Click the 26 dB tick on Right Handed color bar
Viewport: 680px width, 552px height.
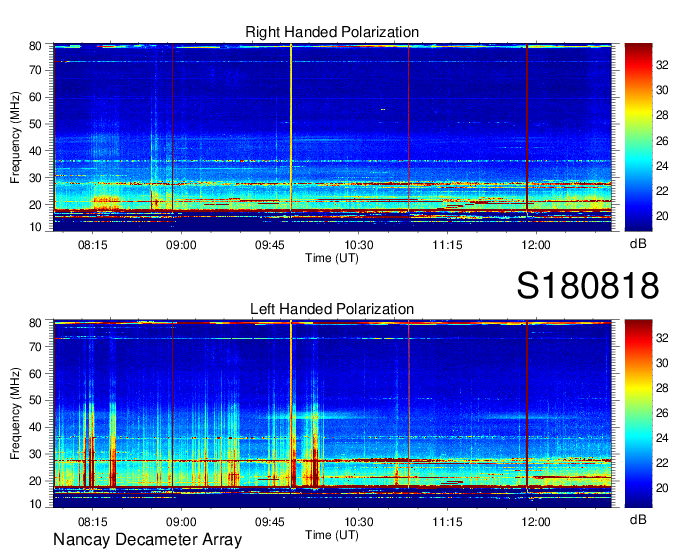coord(662,141)
